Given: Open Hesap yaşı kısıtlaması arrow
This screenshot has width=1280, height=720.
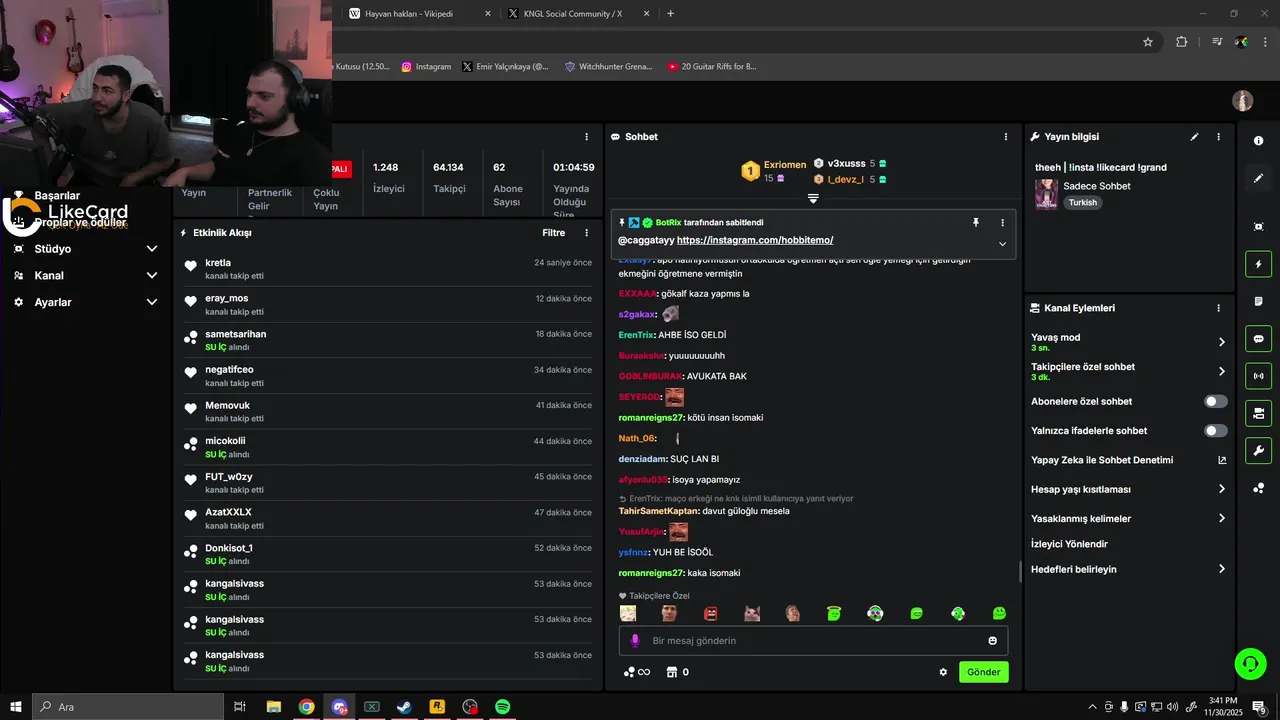Looking at the screenshot, I should pos(1221,489).
